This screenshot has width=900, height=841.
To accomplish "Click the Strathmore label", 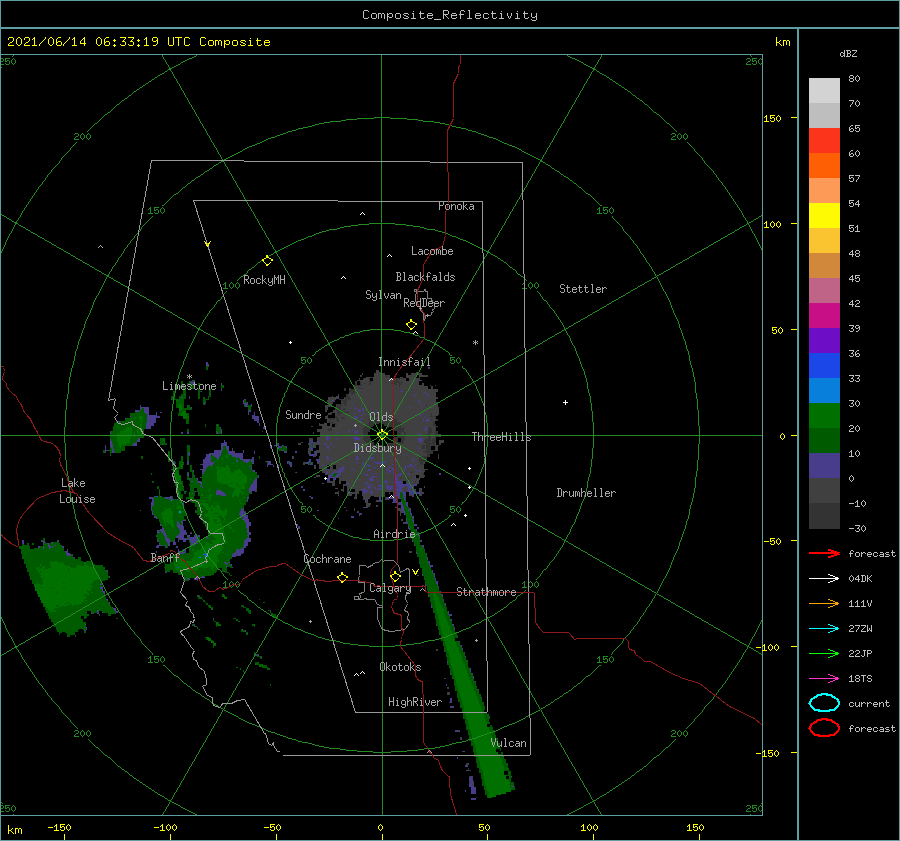I will click(486, 592).
